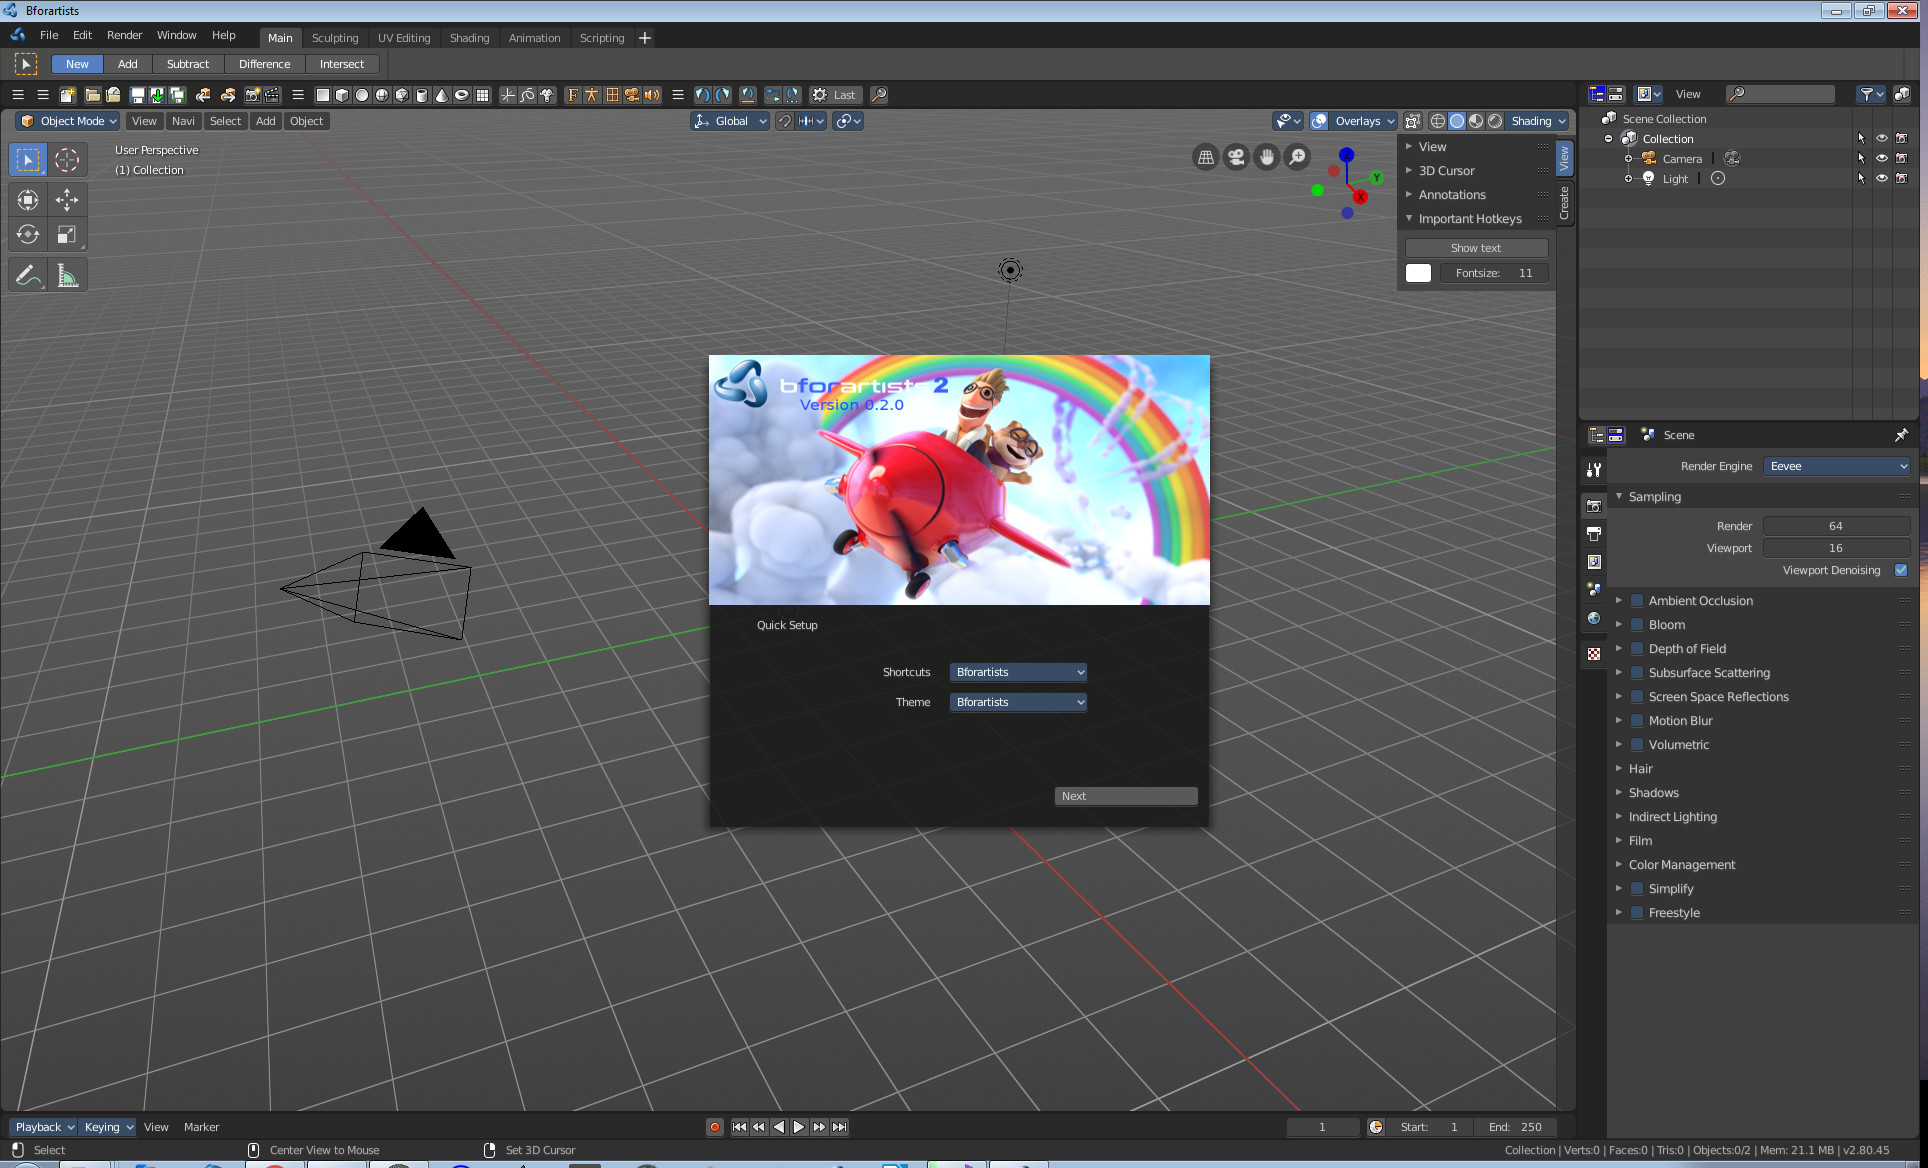
Task: Activate the Move tool
Action: (67, 200)
